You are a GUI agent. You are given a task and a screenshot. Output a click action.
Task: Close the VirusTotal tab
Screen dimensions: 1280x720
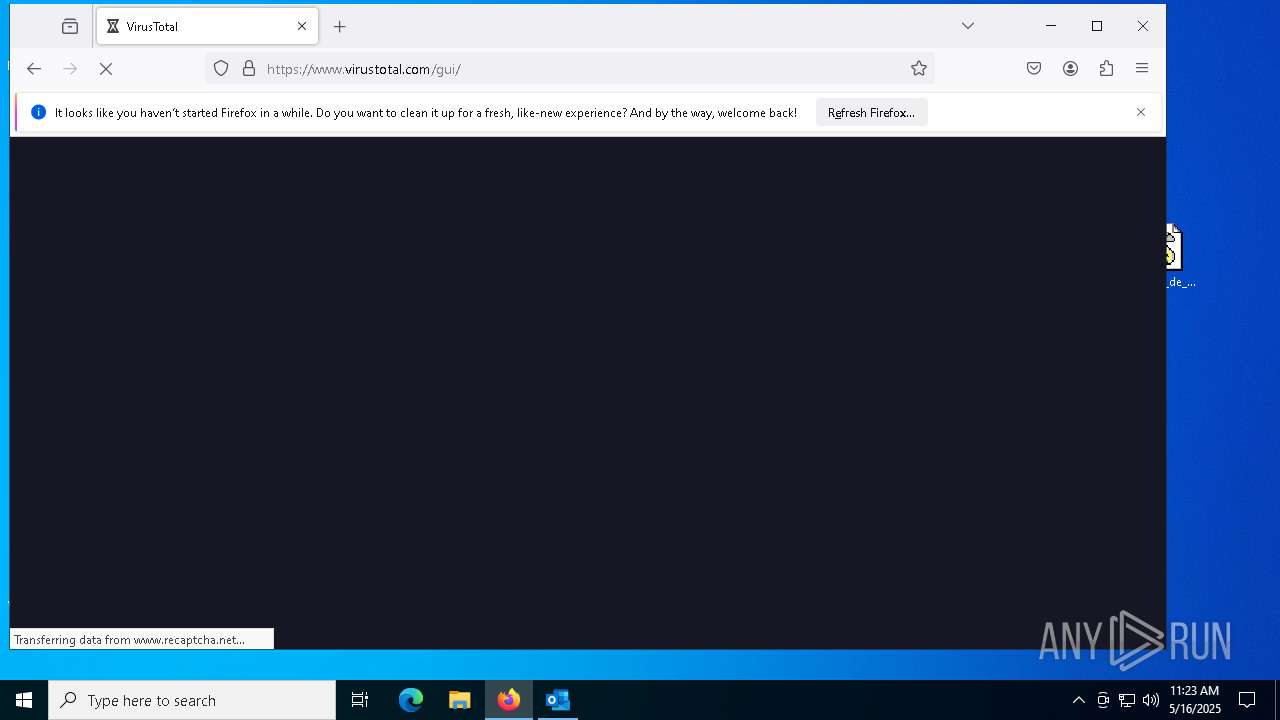[302, 27]
